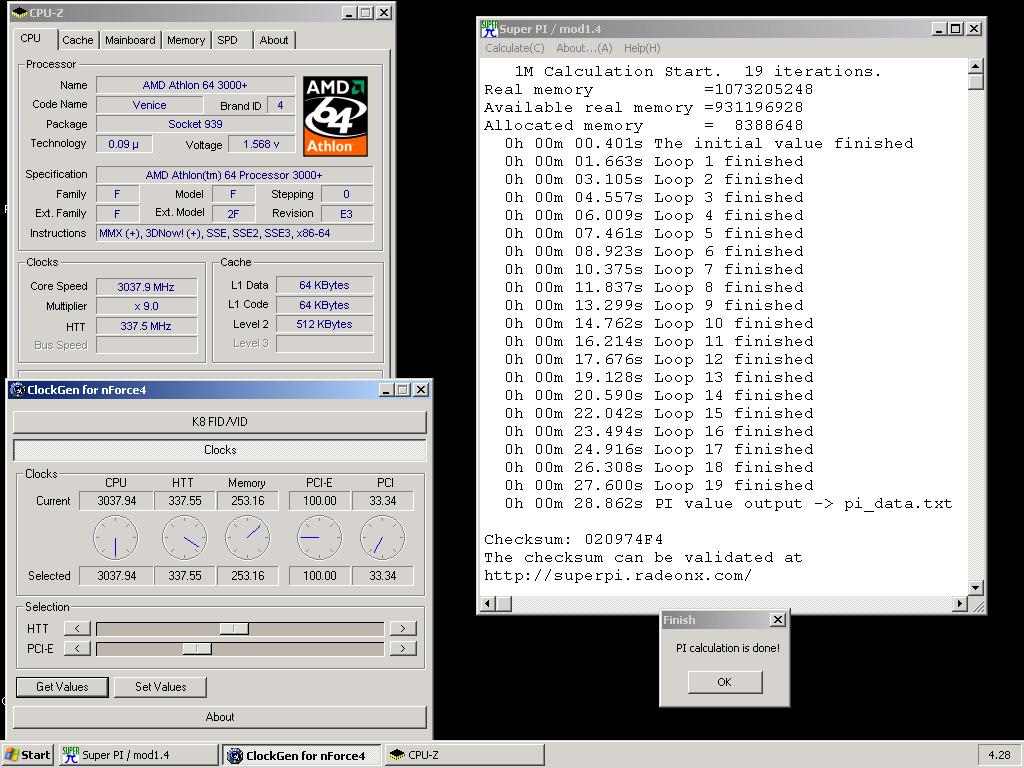Click the Get Values button

[62, 687]
